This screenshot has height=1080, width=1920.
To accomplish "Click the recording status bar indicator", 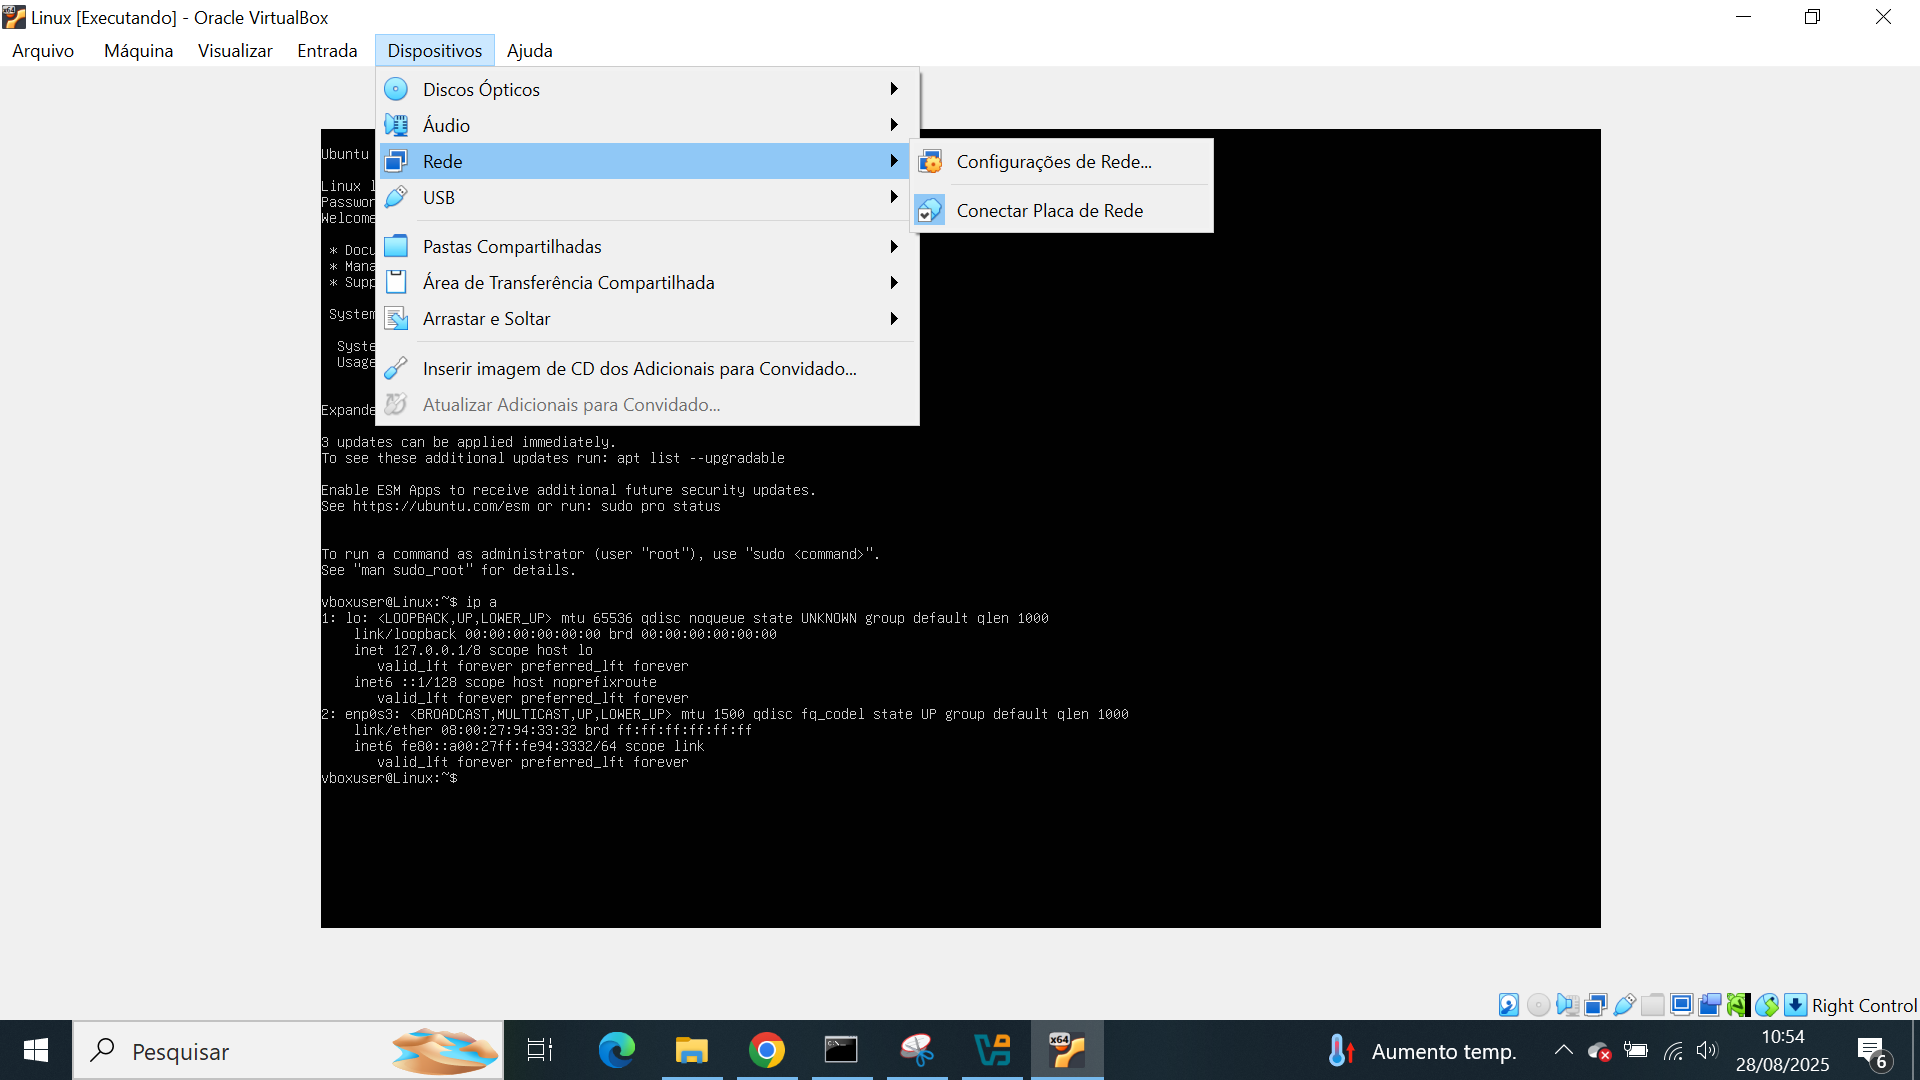I will point(1710,1005).
